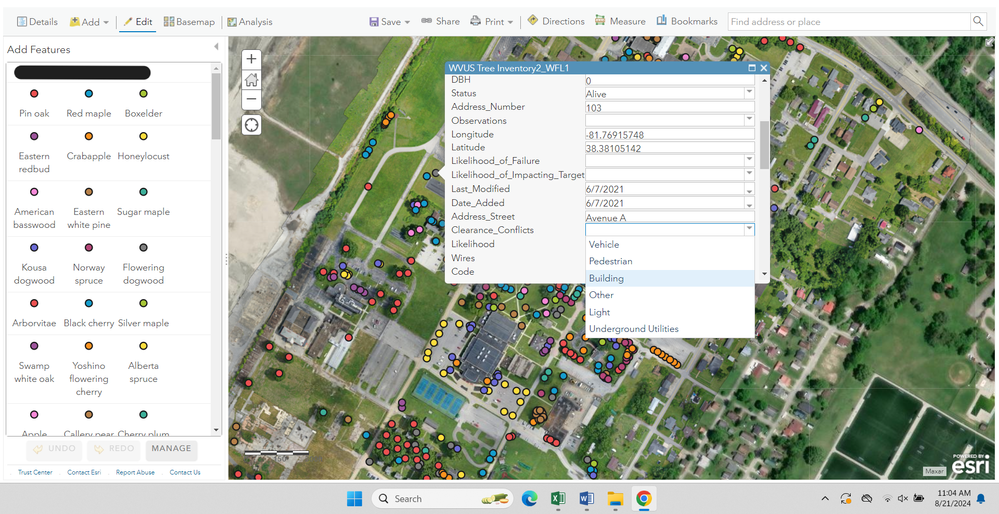Open the Observations dropdown arrow
The width and height of the screenshot is (999, 514).
coord(749,120)
